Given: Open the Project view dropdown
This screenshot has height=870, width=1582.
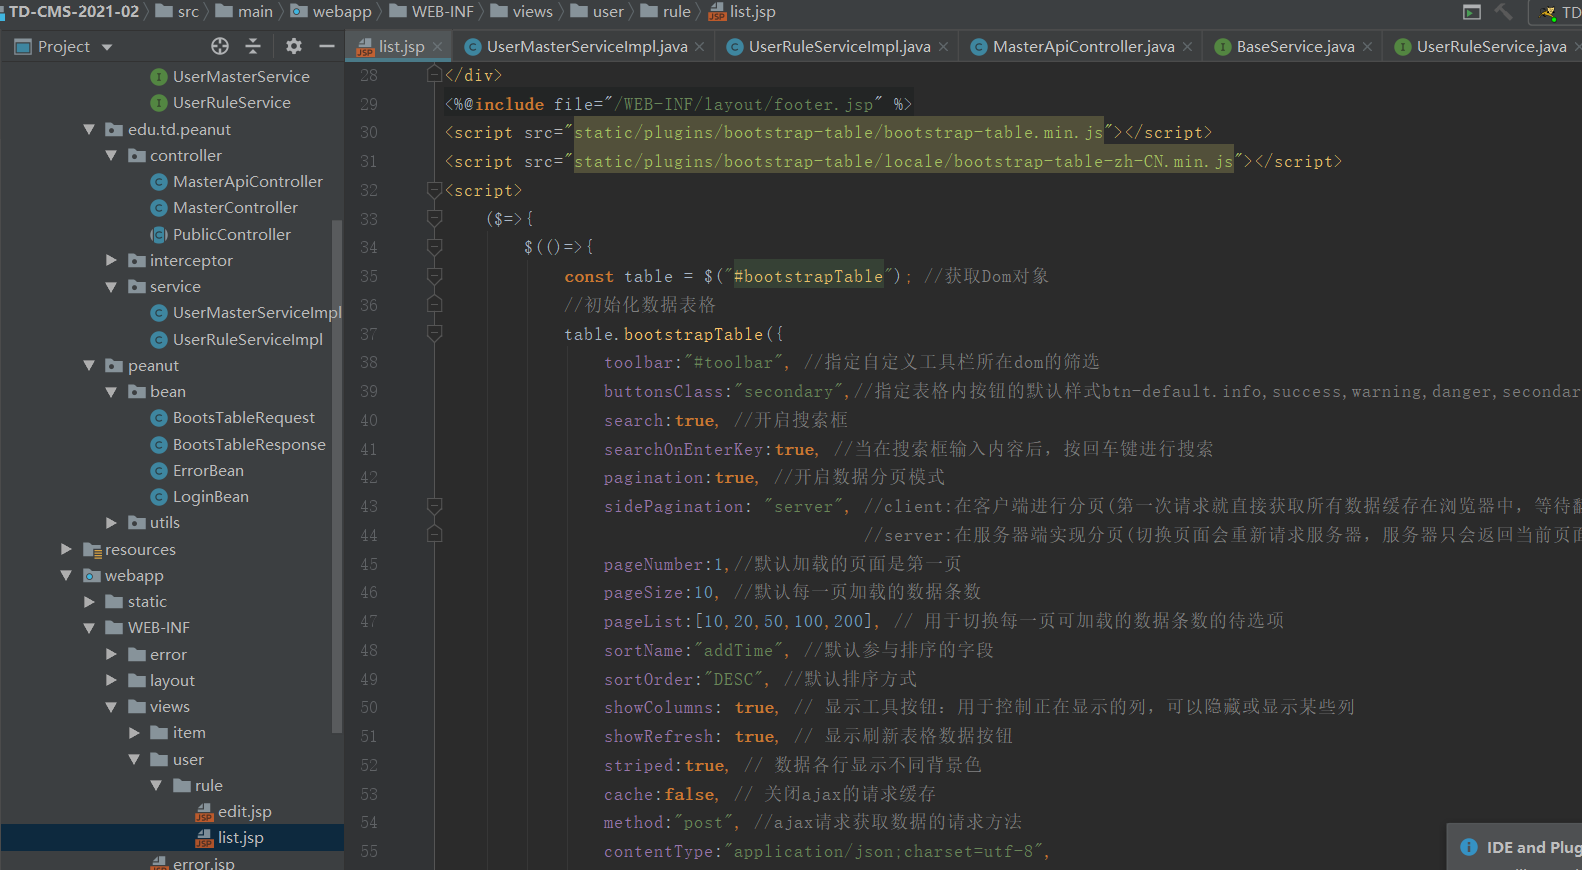Looking at the screenshot, I should (x=107, y=47).
